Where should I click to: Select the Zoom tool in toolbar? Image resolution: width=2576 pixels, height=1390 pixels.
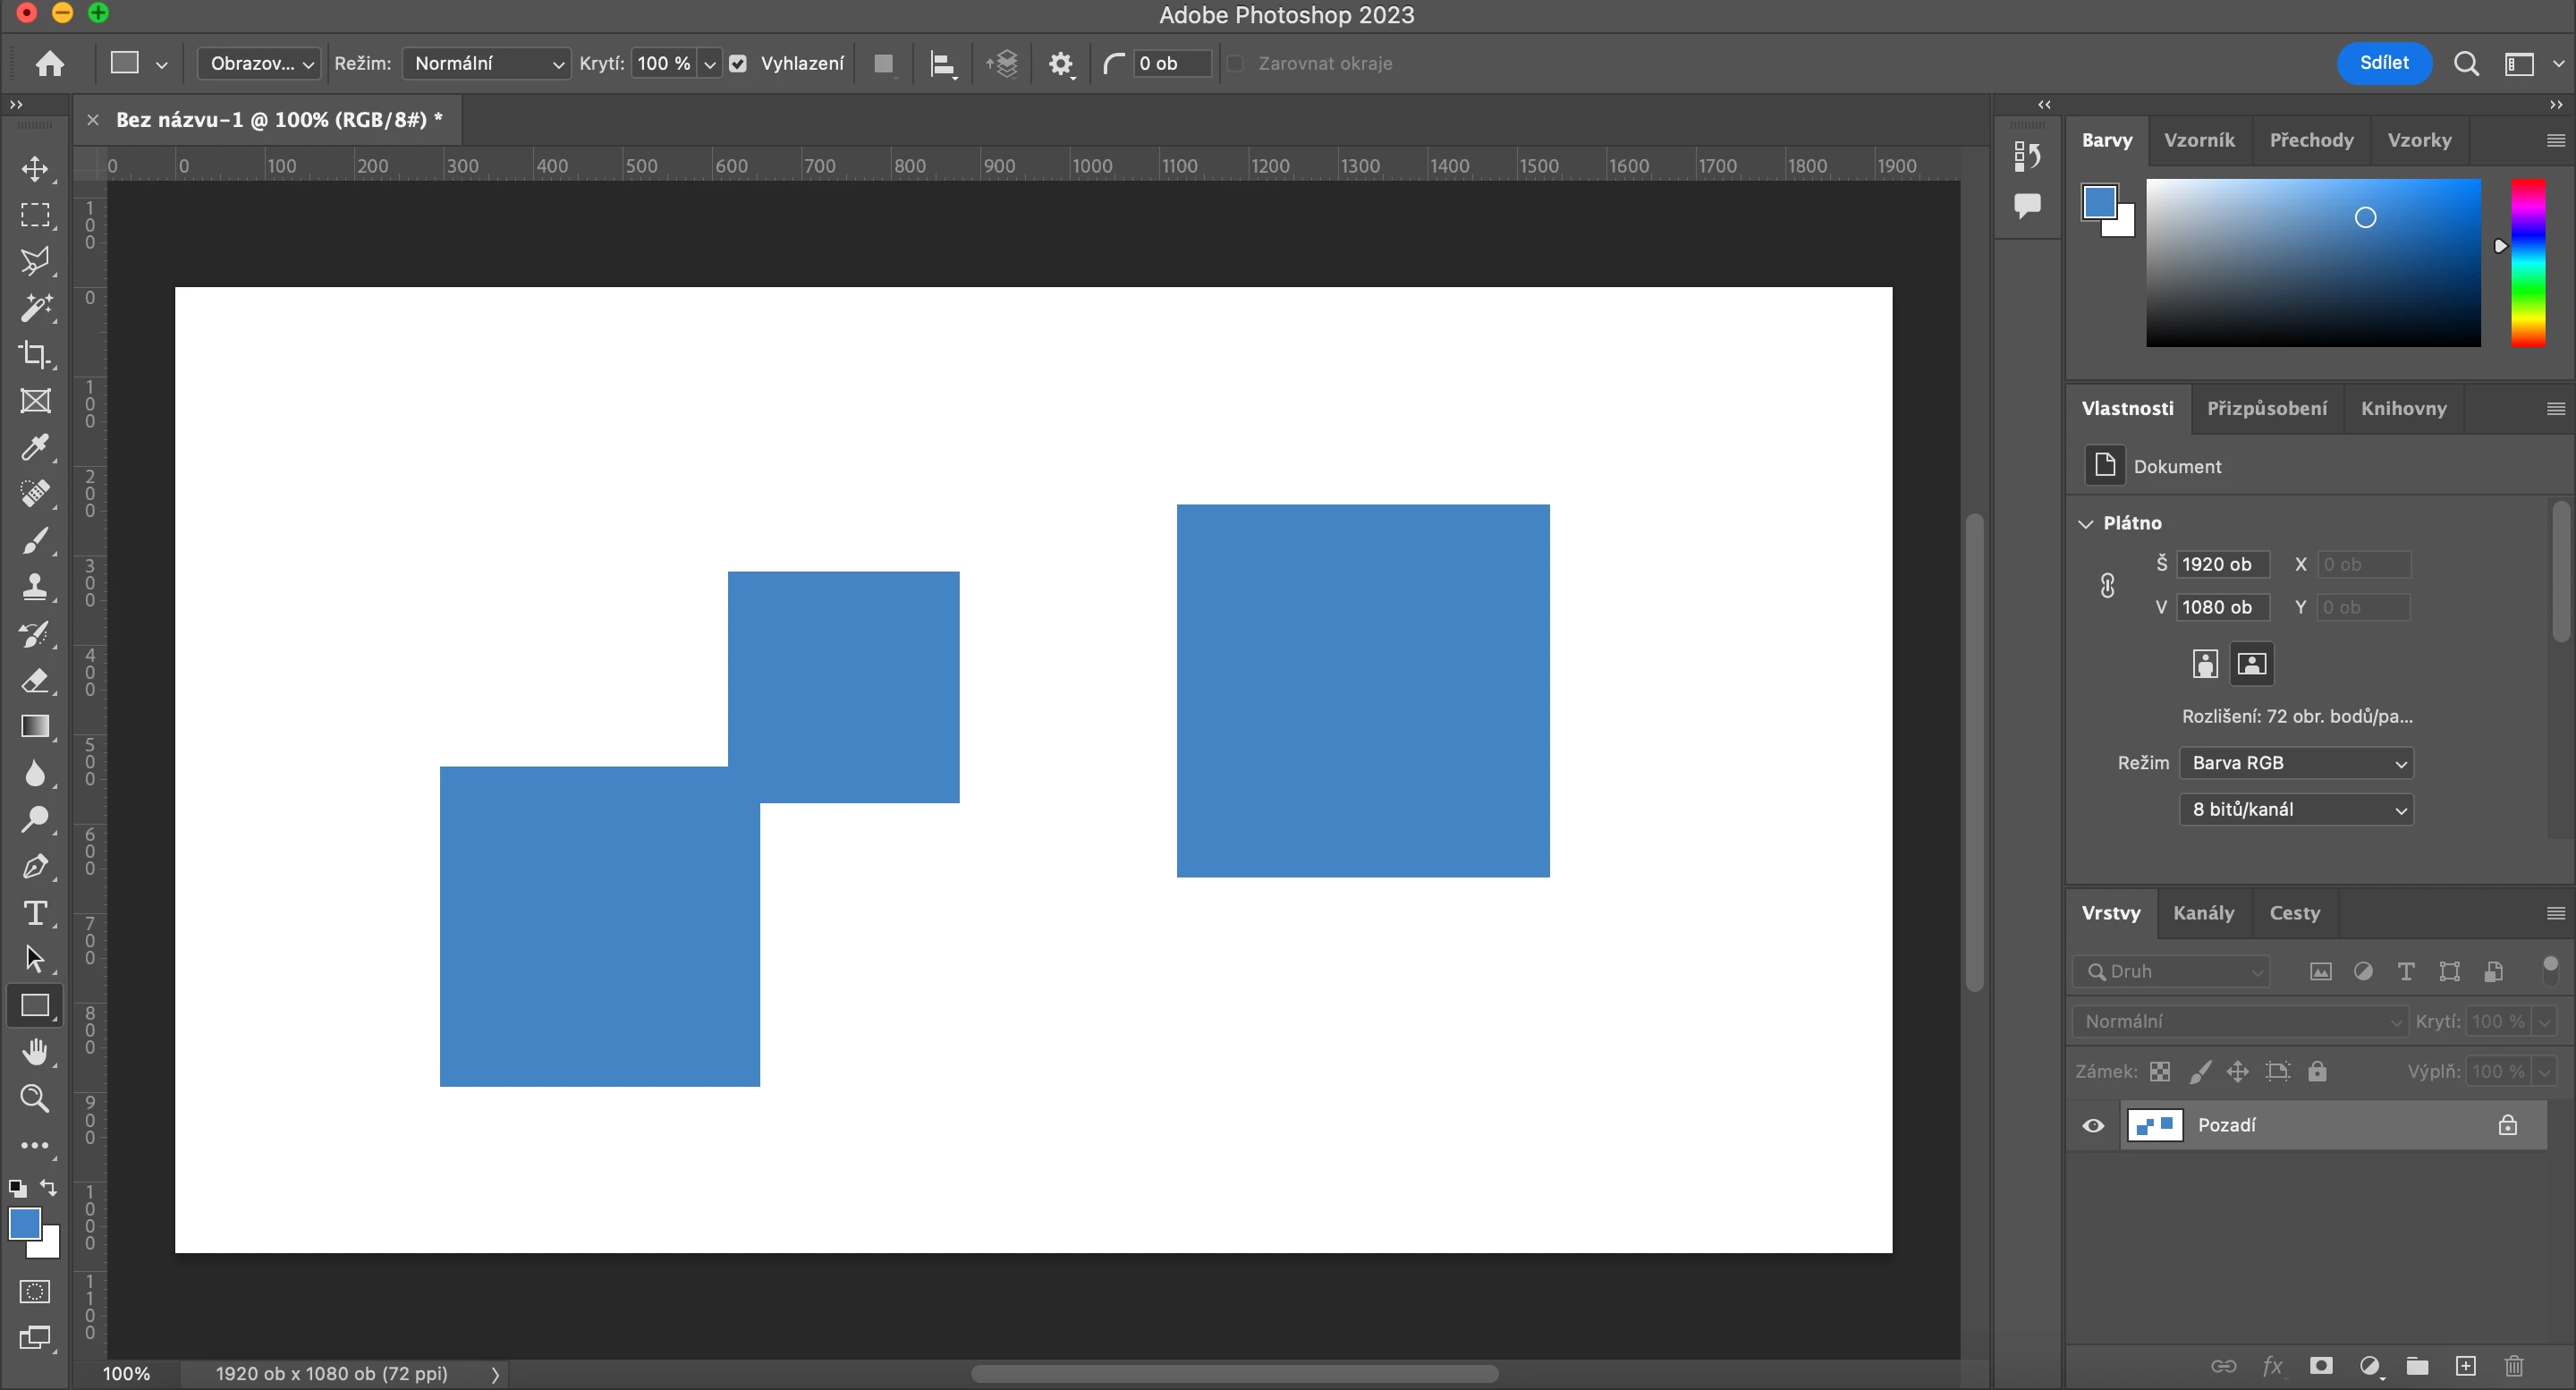pos(35,1098)
